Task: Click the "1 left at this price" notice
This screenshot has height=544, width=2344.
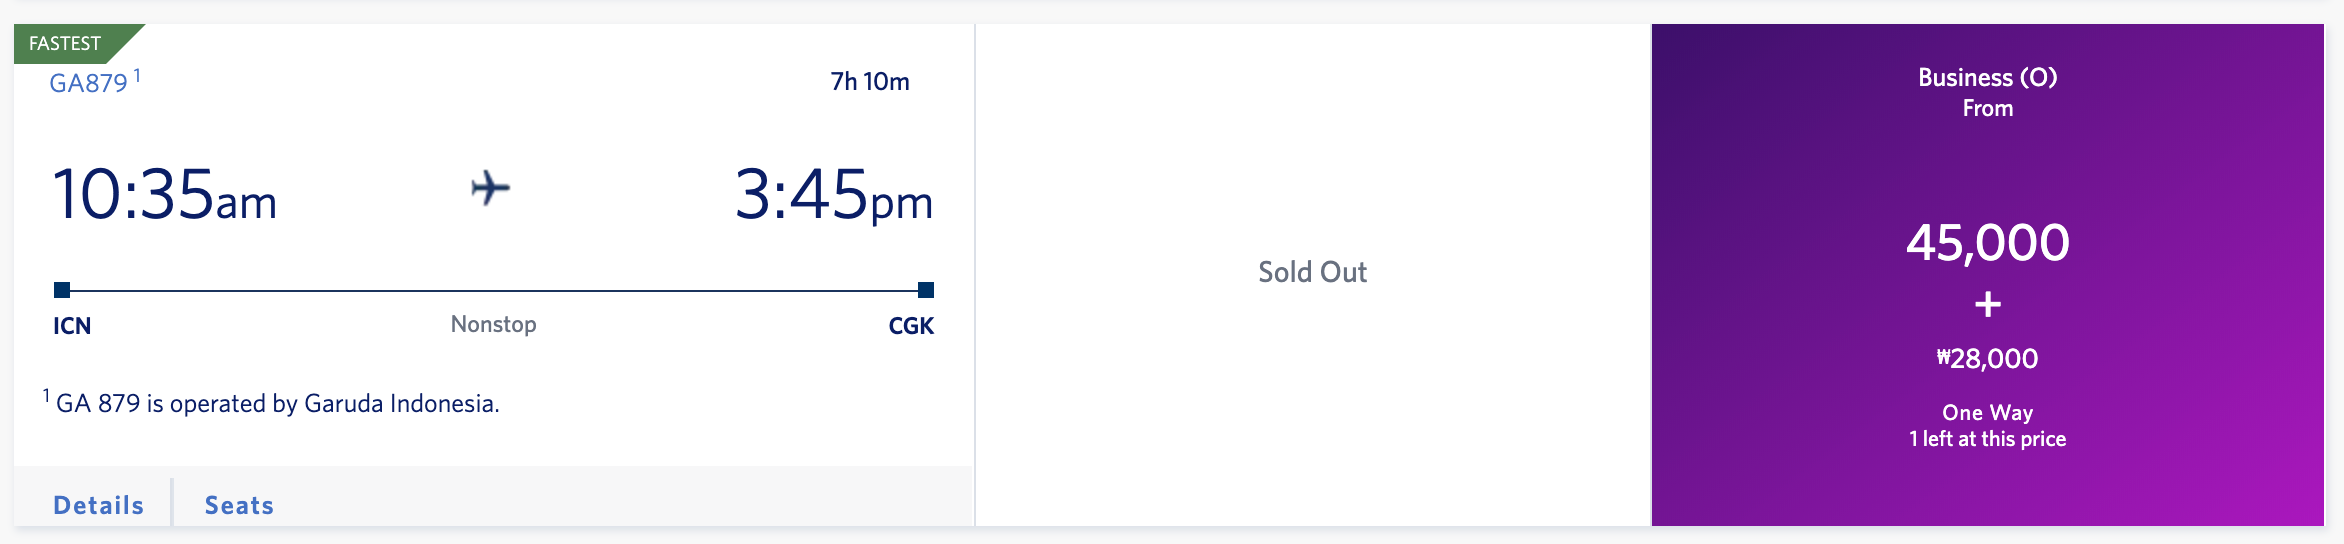Action: tap(1987, 439)
